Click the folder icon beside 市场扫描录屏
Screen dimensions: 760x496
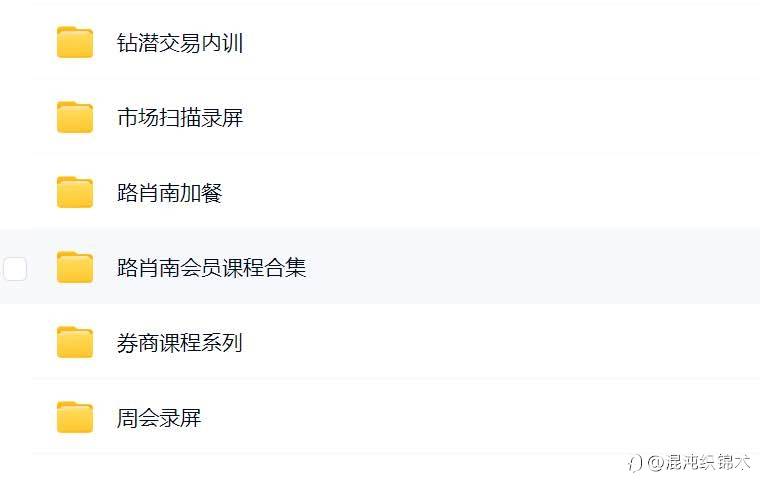pyautogui.click(x=75, y=118)
